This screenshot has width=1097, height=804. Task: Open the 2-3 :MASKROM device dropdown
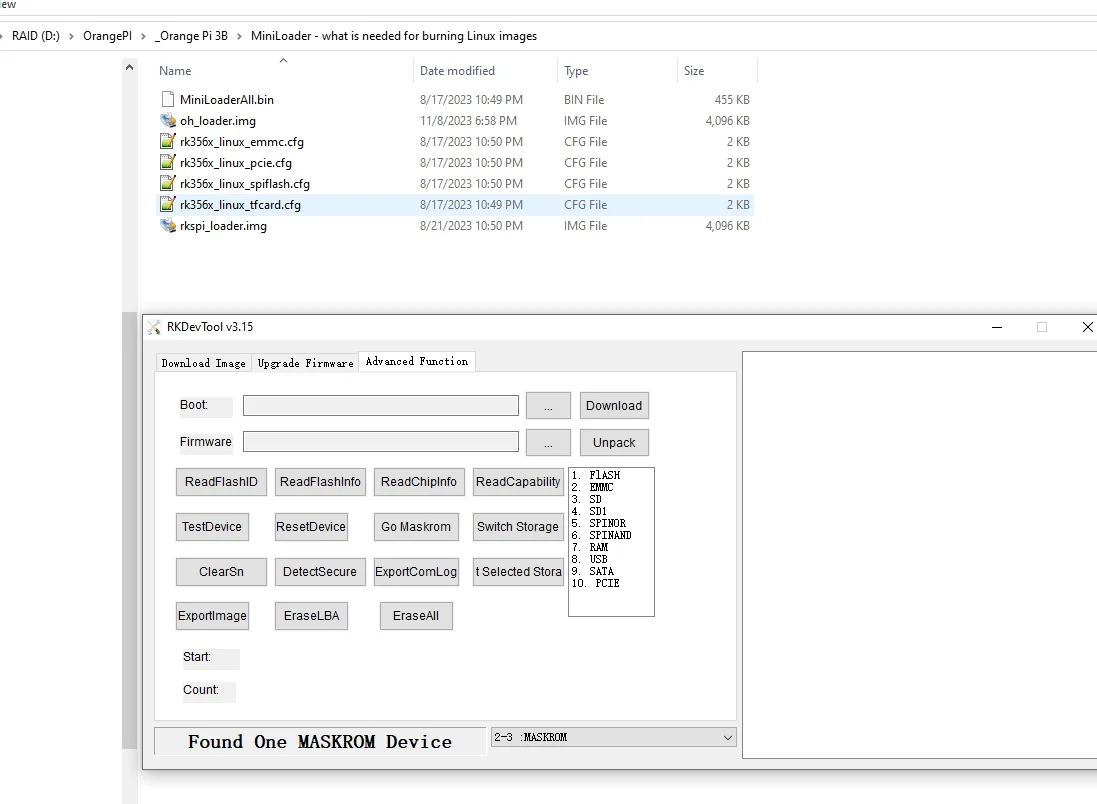614,738
